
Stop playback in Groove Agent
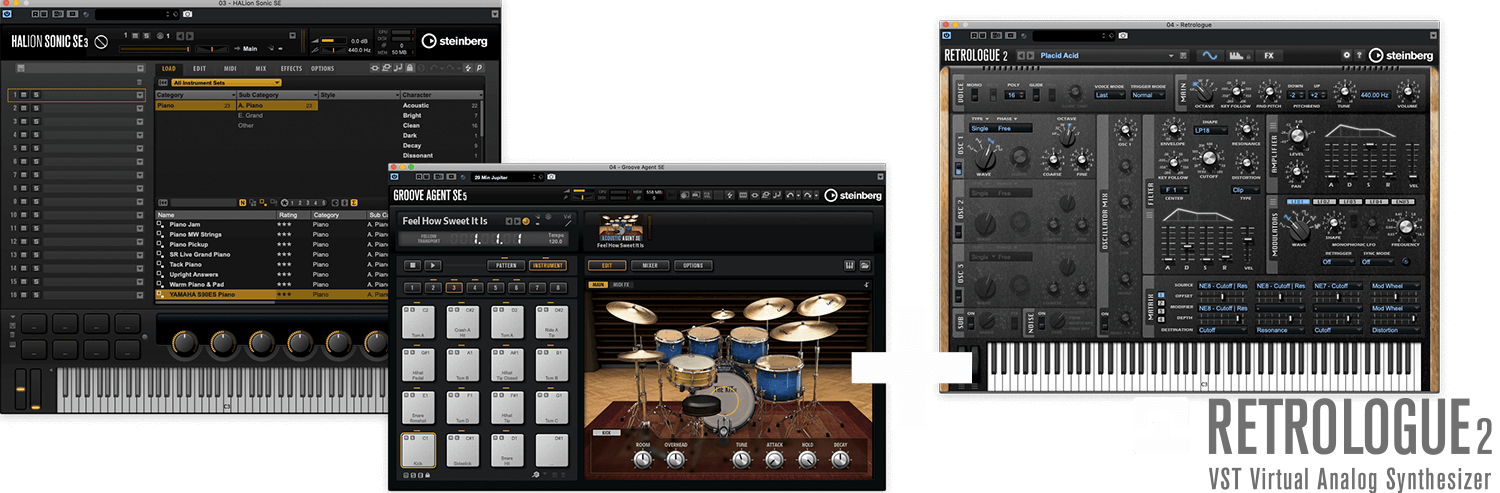(412, 265)
